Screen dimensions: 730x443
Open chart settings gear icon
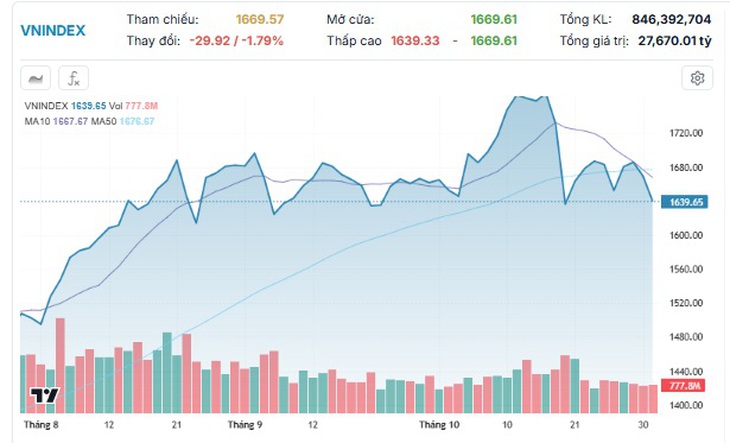(x=697, y=78)
